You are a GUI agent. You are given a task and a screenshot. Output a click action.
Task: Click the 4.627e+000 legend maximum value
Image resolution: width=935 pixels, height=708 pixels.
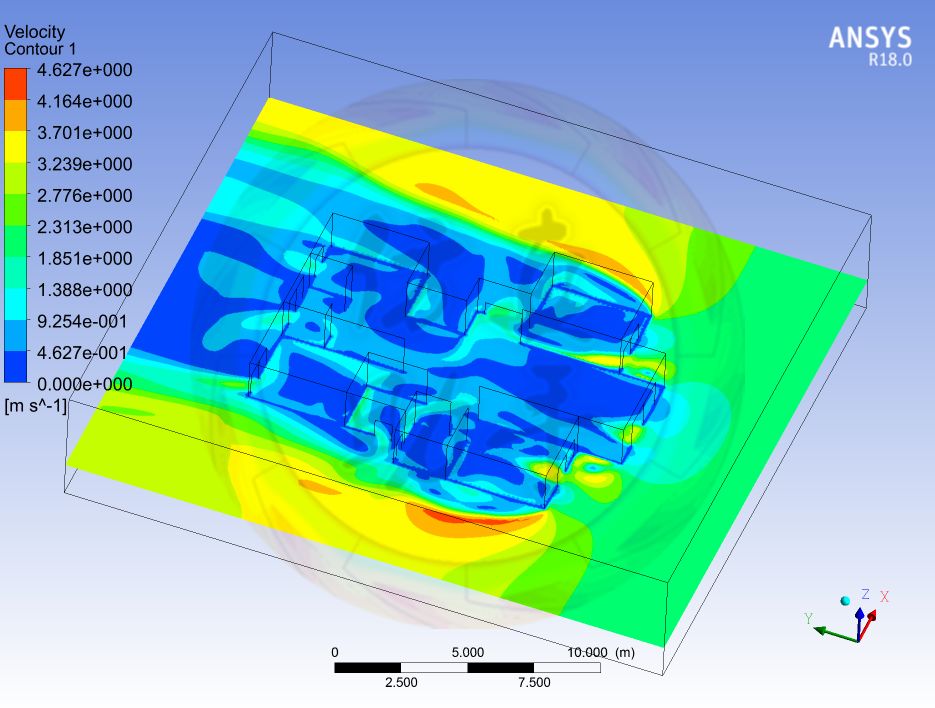point(85,70)
